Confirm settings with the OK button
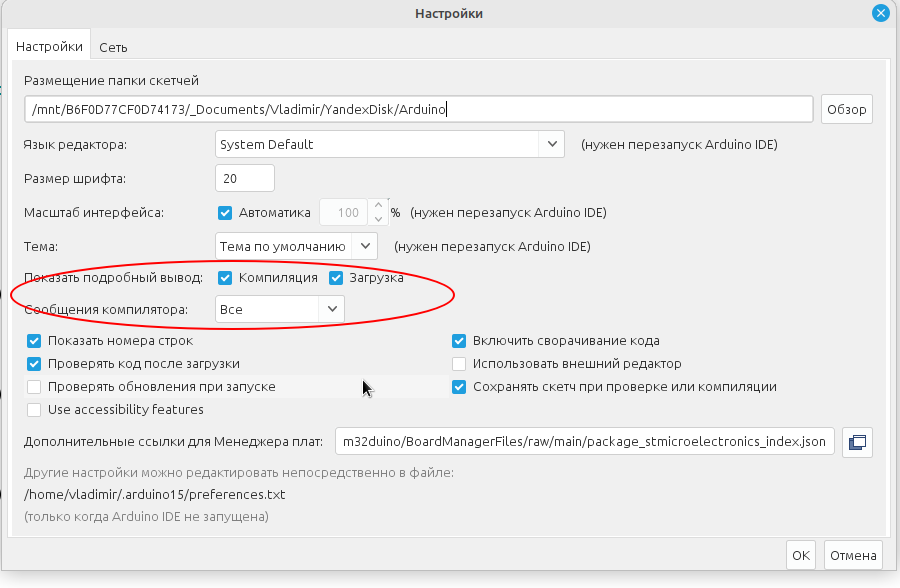 click(x=801, y=555)
